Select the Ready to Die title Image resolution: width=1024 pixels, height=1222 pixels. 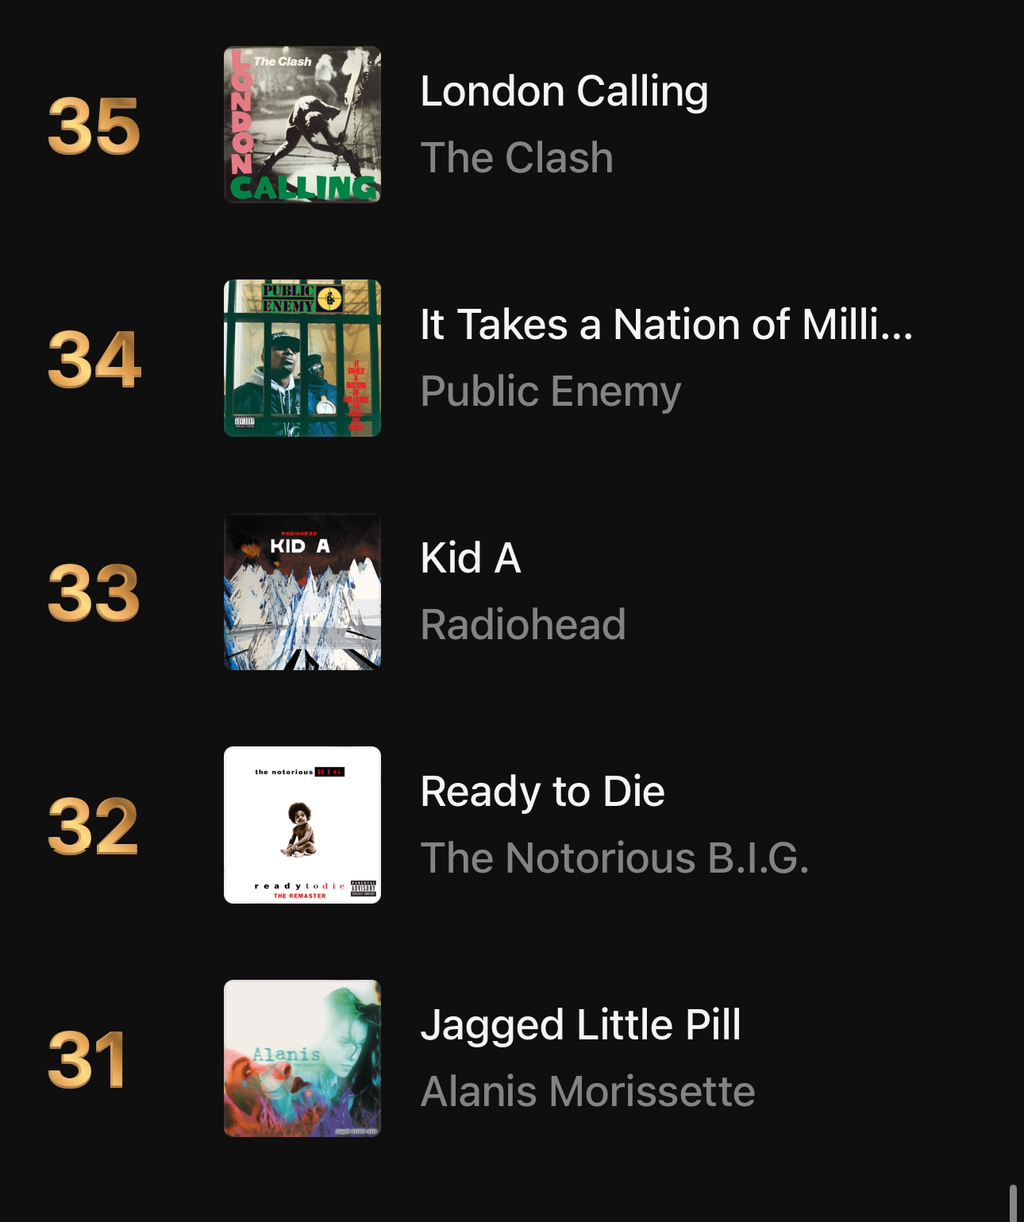coord(542,792)
